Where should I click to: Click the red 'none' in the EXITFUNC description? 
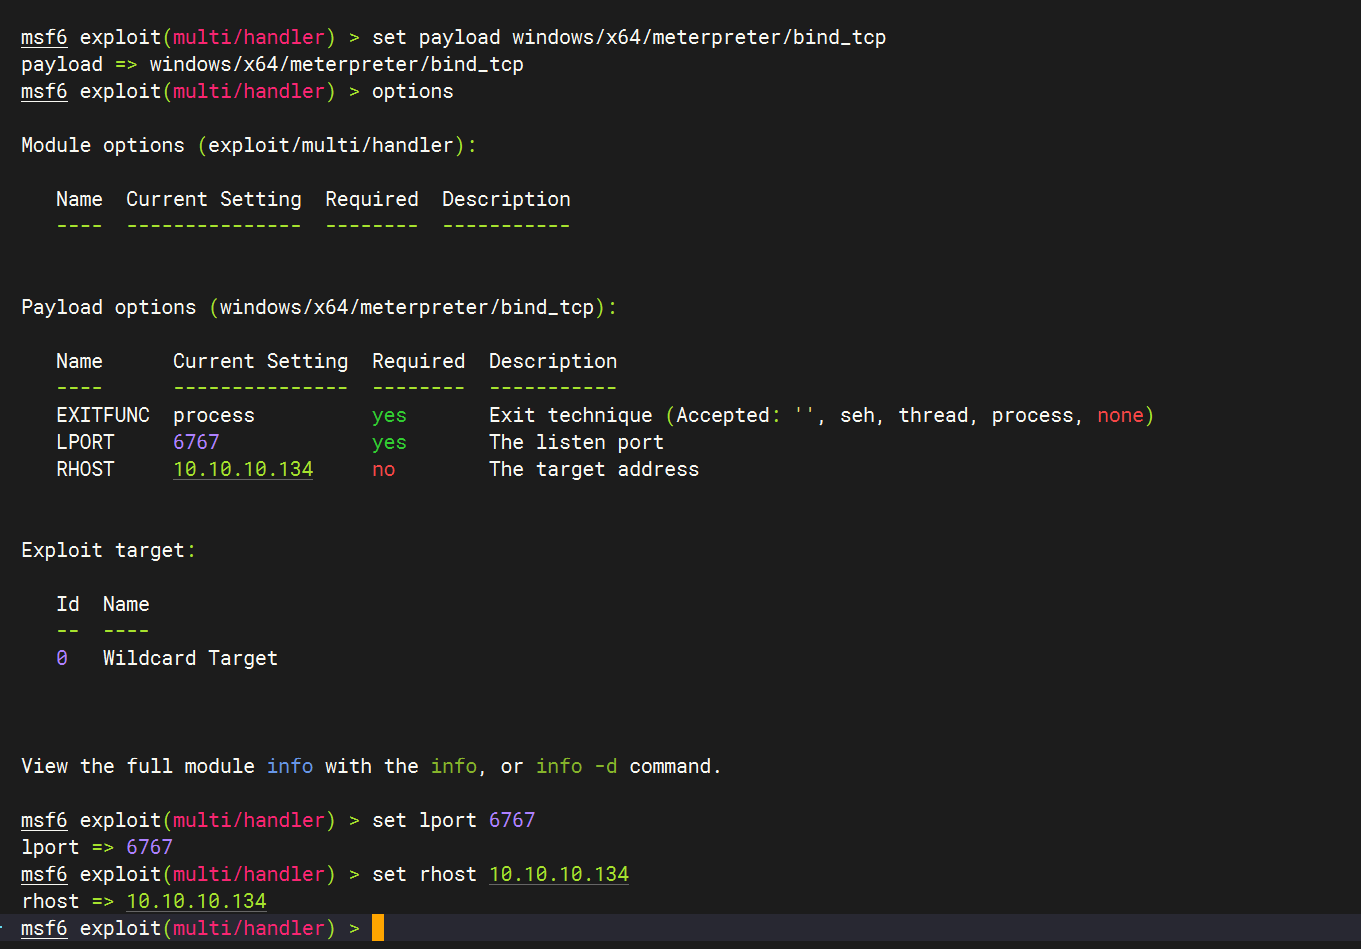pyautogui.click(x=1120, y=415)
